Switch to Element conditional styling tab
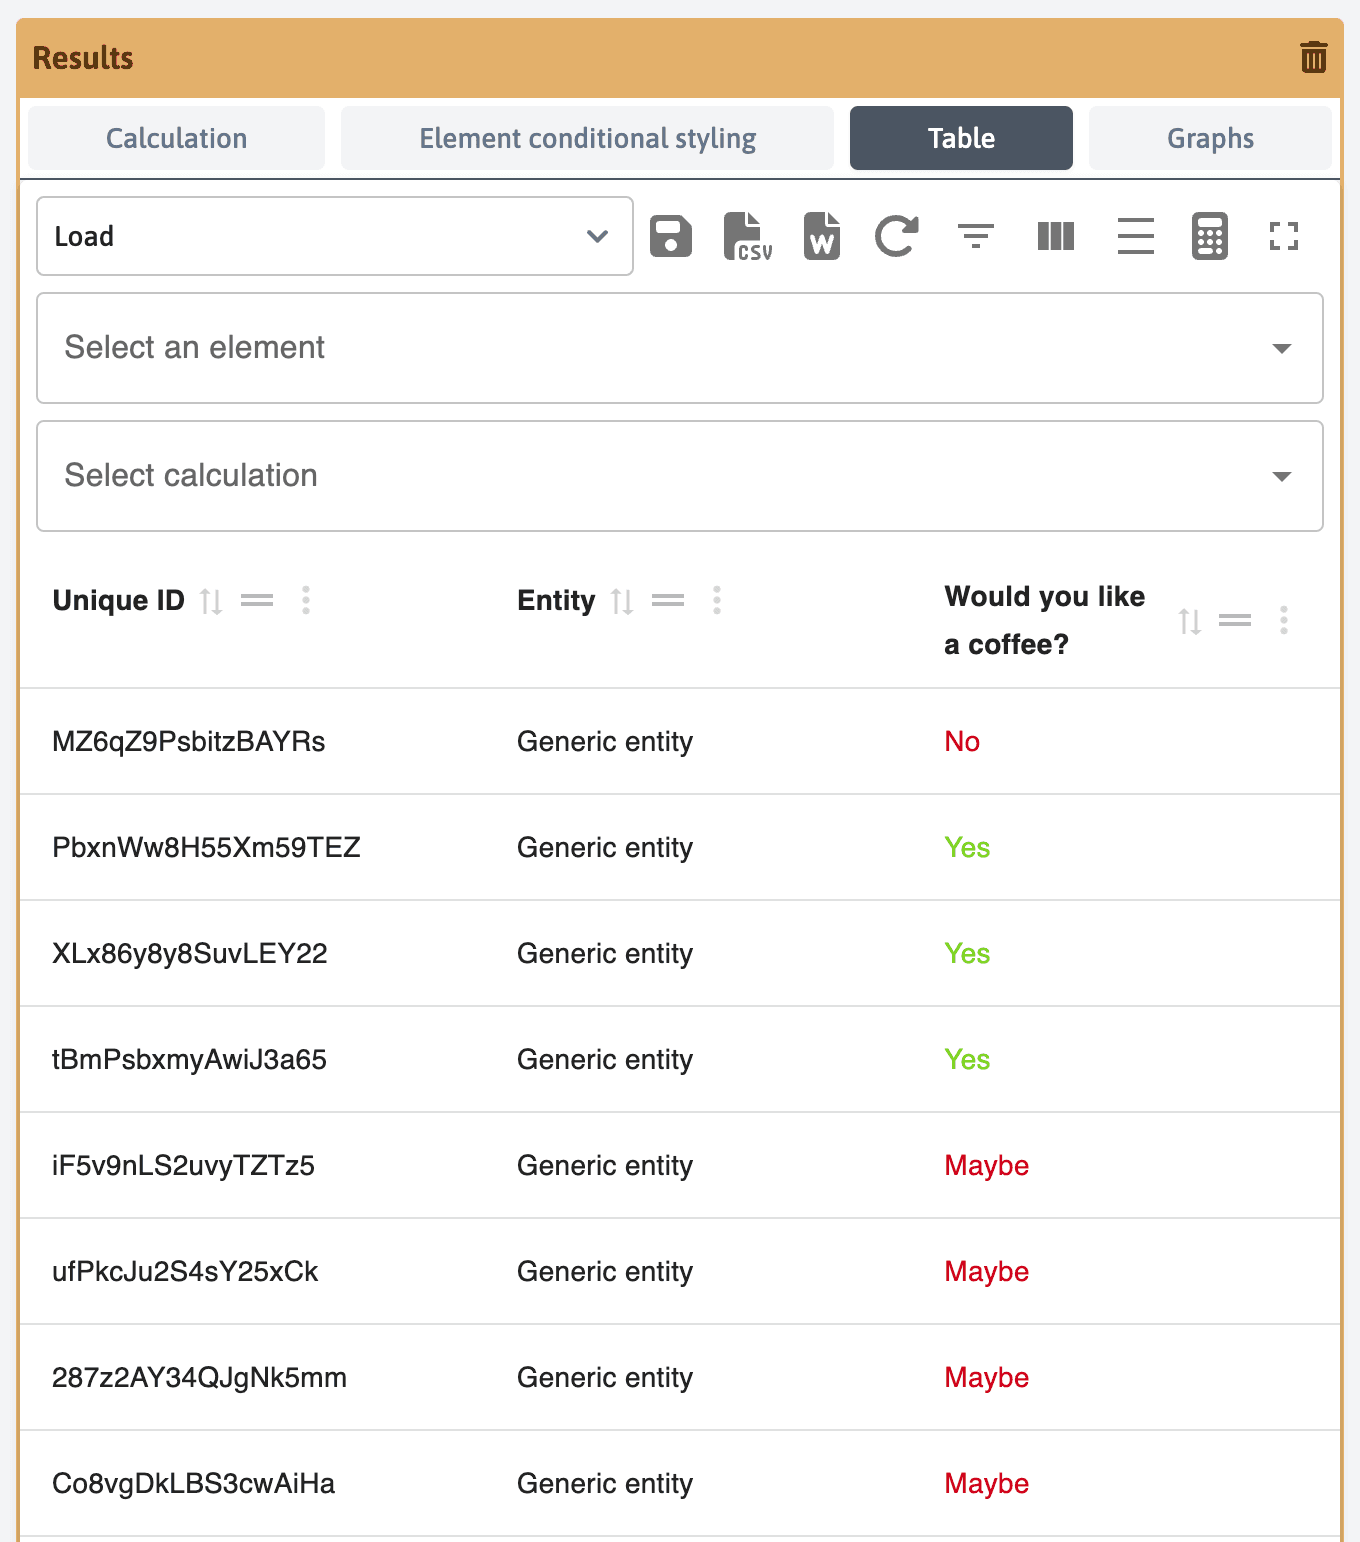The image size is (1360, 1542). click(587, 138)
